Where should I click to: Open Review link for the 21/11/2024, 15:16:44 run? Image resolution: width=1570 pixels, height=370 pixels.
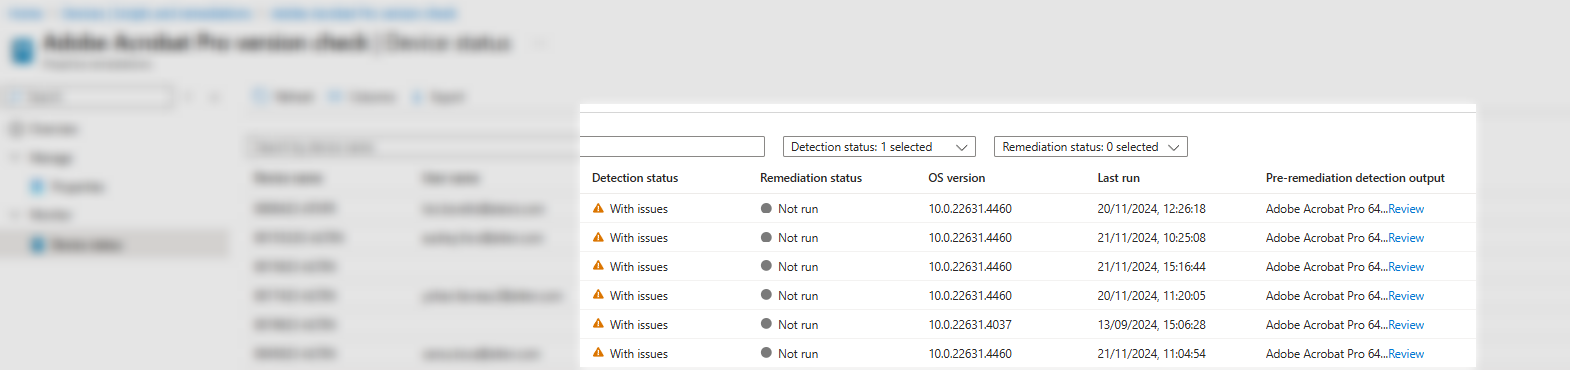pyautogui.click(x=1405, y=267)
